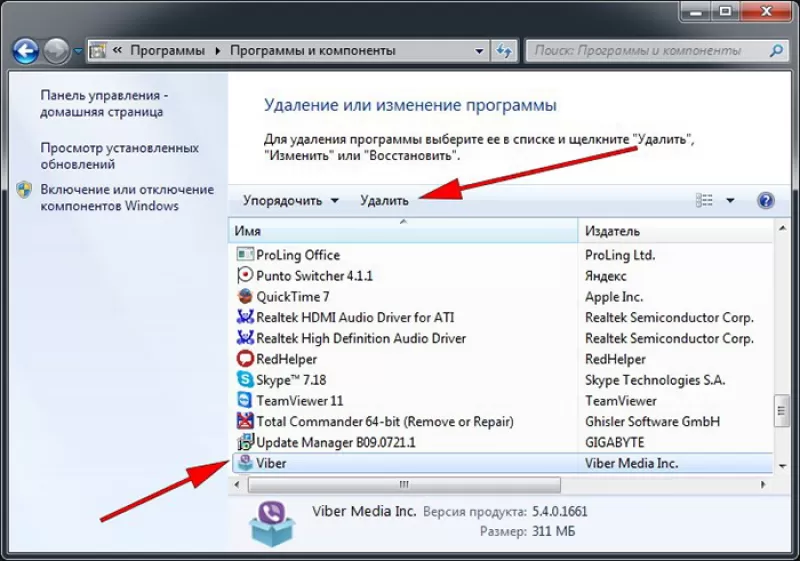Viewport: 800px width, 561px height.
Task: Expand the address bar history dropdown
Action: (479, 51)
